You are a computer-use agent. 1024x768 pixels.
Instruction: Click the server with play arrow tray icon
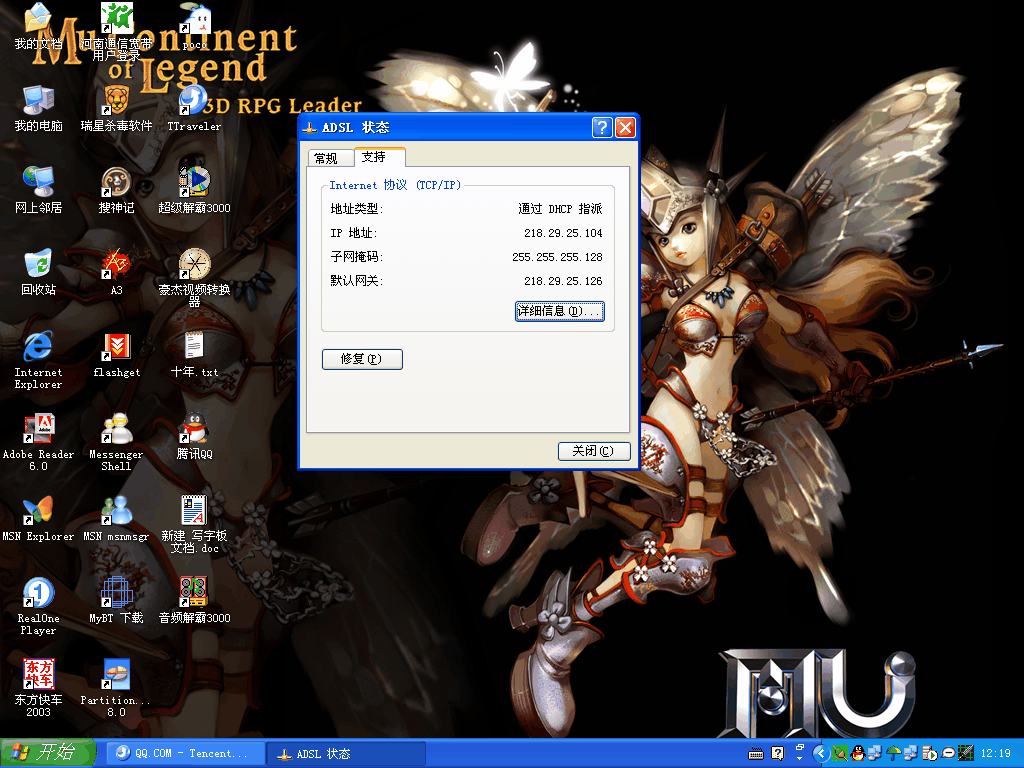click(930, 754)
